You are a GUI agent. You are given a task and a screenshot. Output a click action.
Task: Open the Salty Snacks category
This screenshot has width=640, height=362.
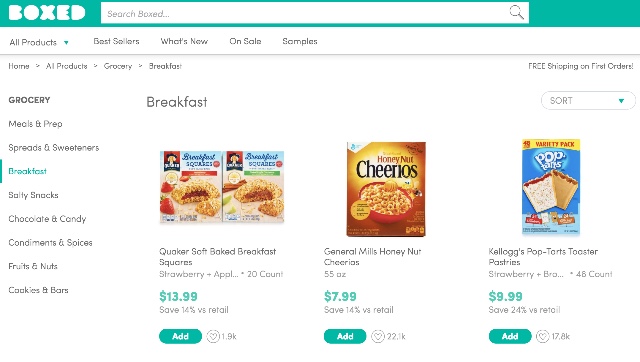(x=33, y=195)
